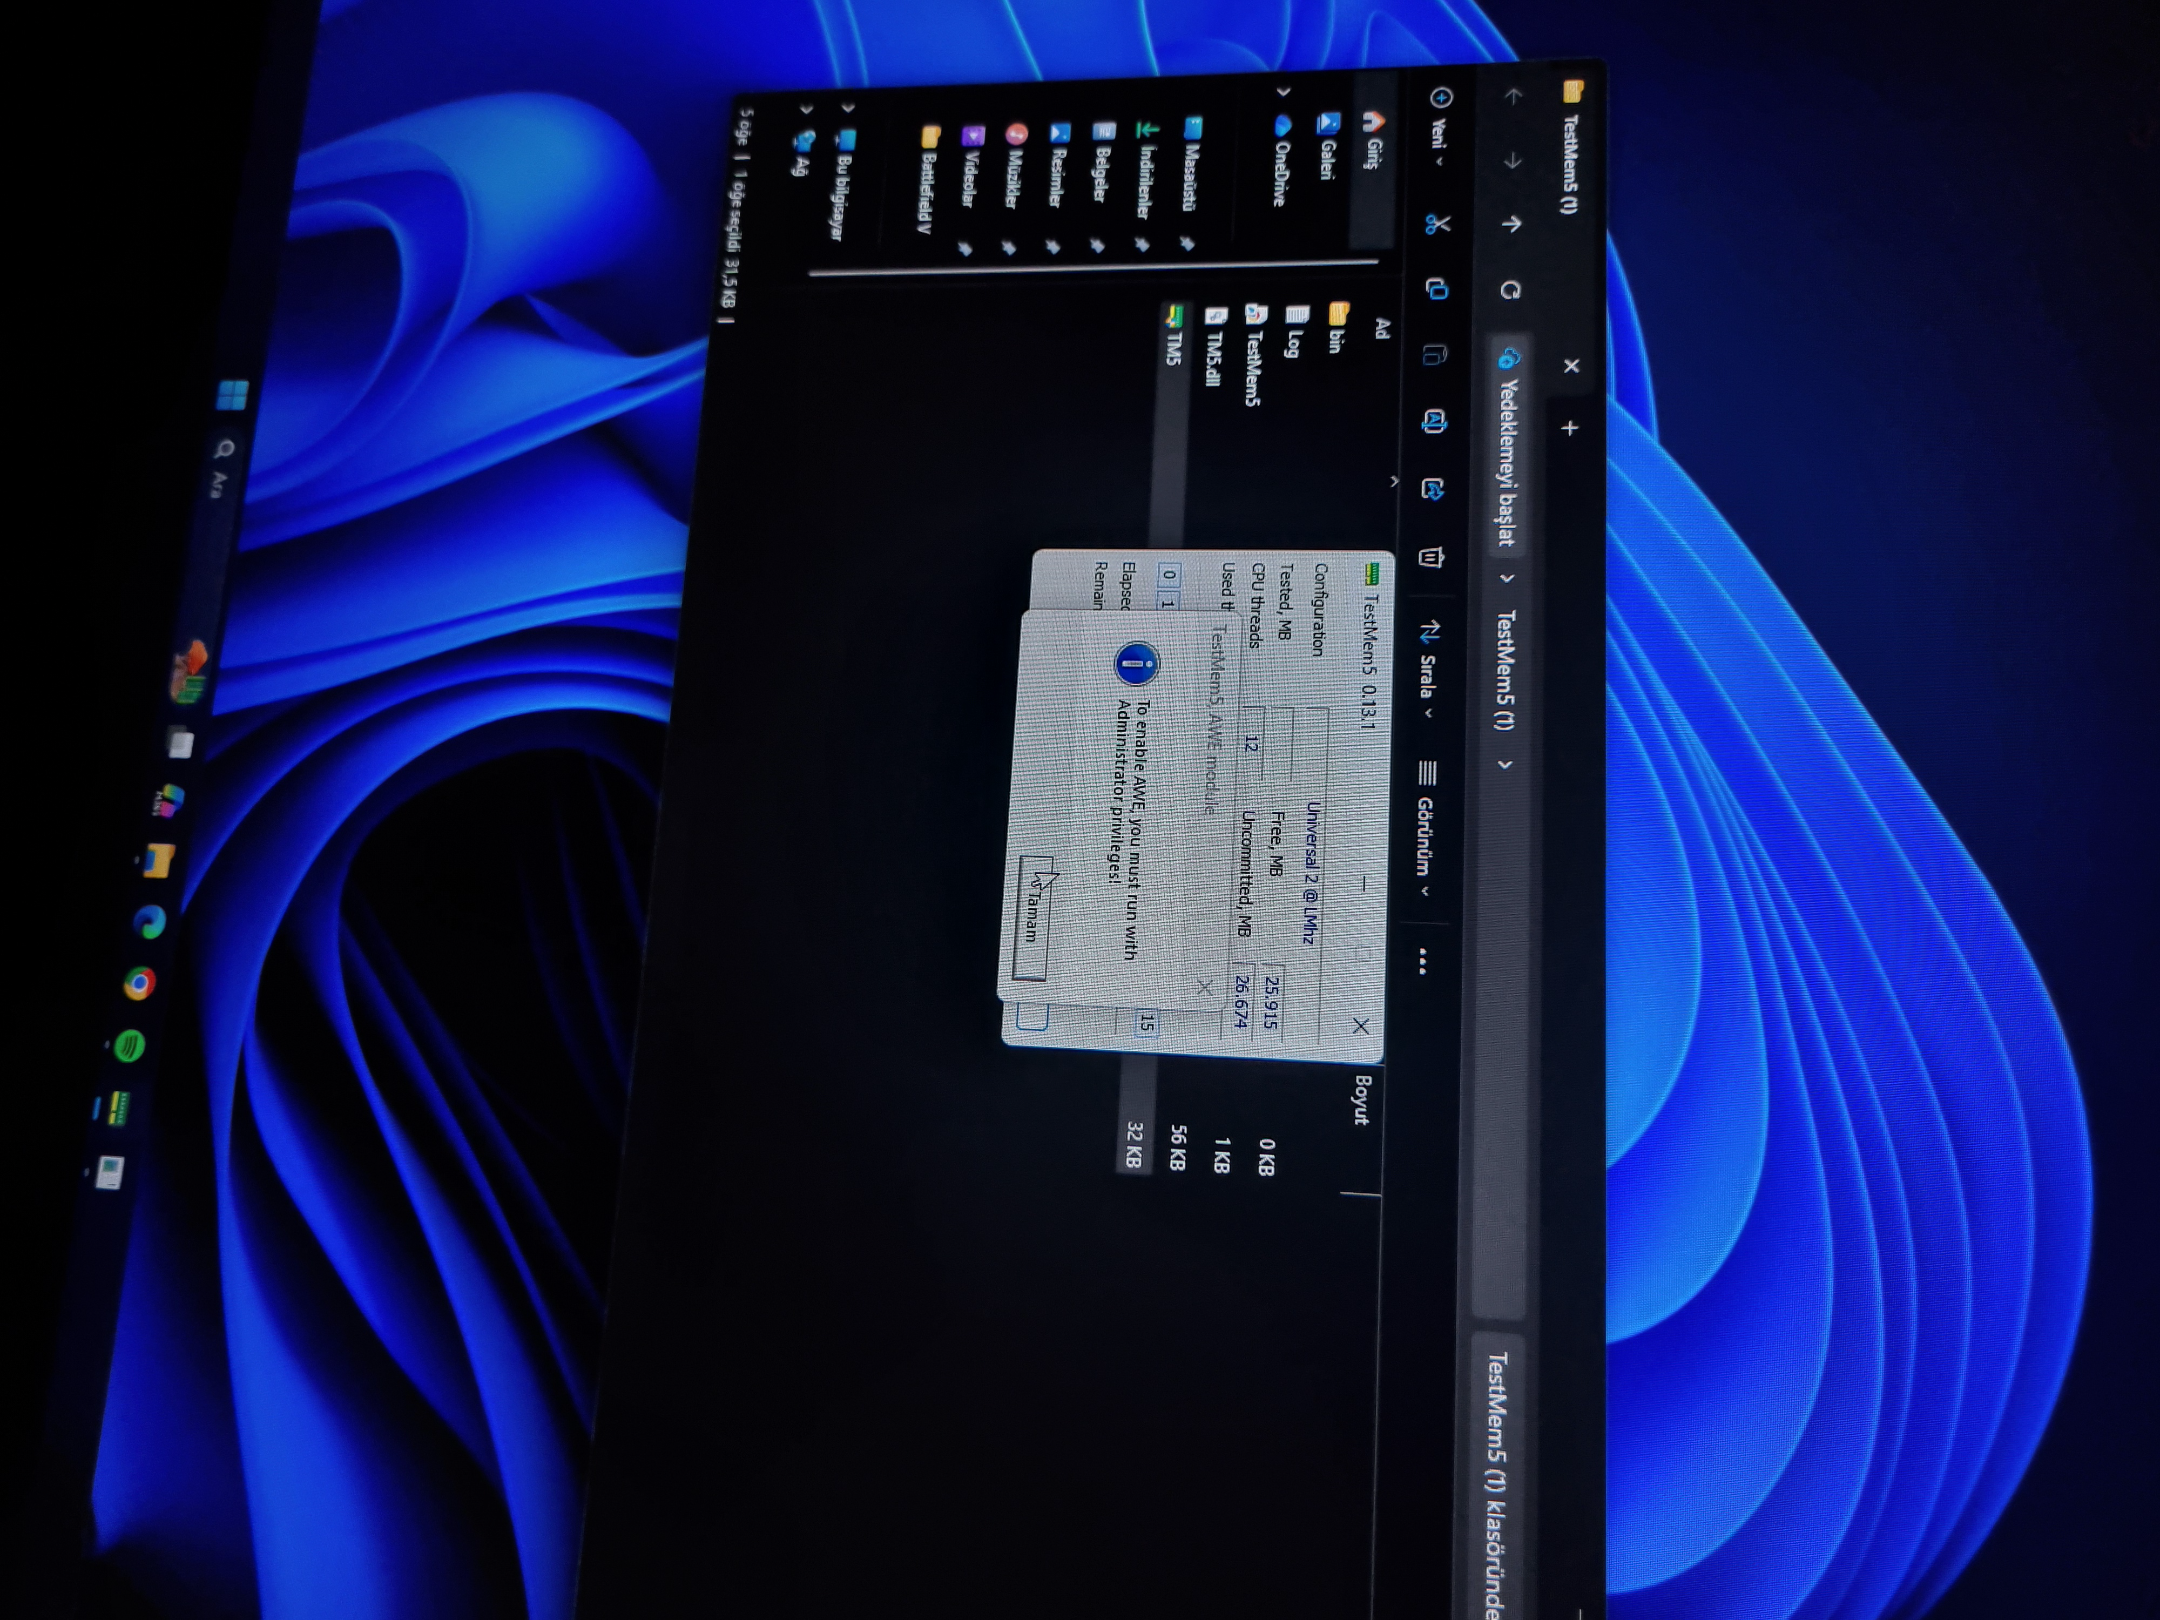This screenshot has height=1620, width=2160.
Task: Close the TestMem5 AWE module dialog
Action: [x=1205, y=987]
